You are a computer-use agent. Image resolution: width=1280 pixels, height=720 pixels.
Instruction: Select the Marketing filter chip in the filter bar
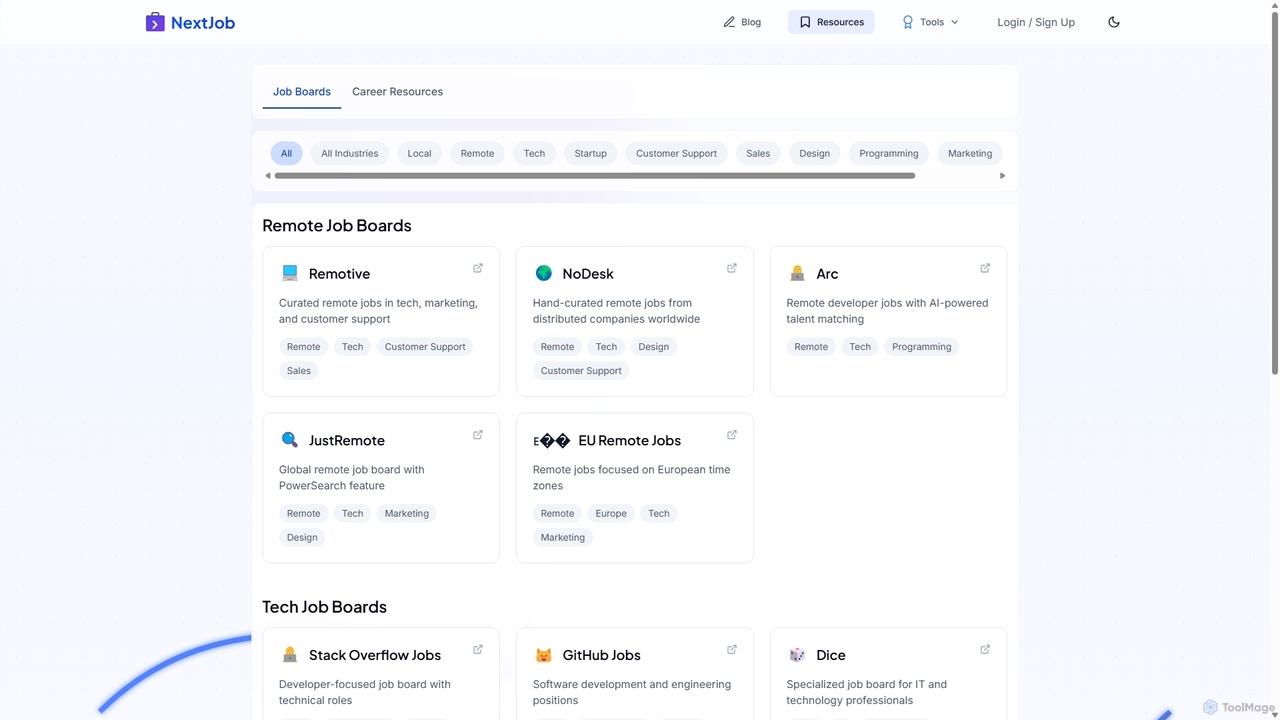970,153
